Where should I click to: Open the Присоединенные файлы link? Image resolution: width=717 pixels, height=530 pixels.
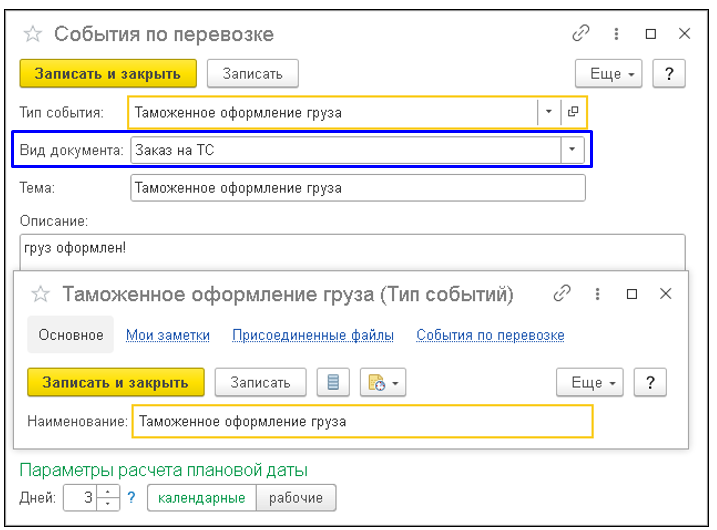click(313, 335)
